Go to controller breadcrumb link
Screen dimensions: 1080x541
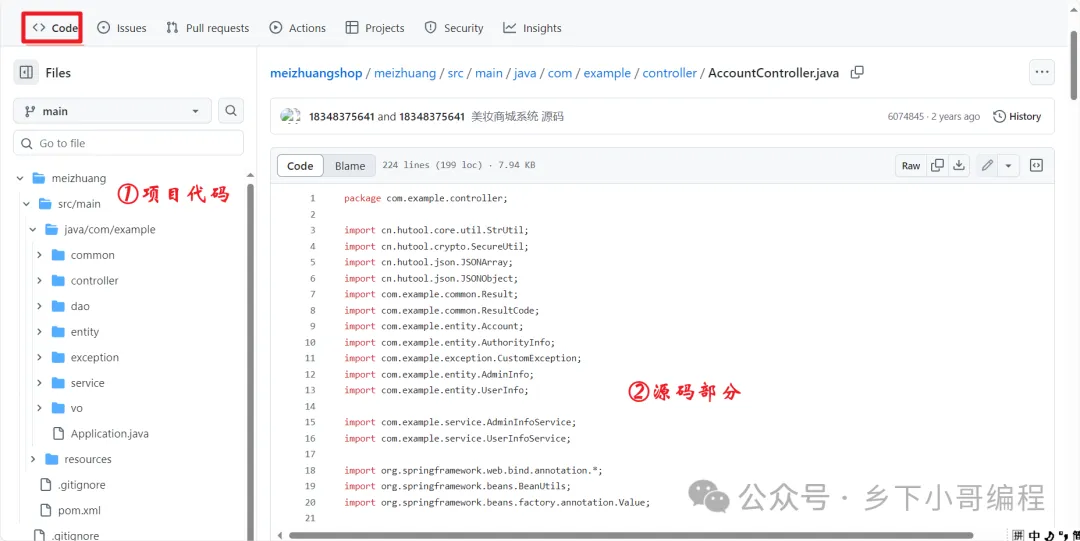click(669, 72)
